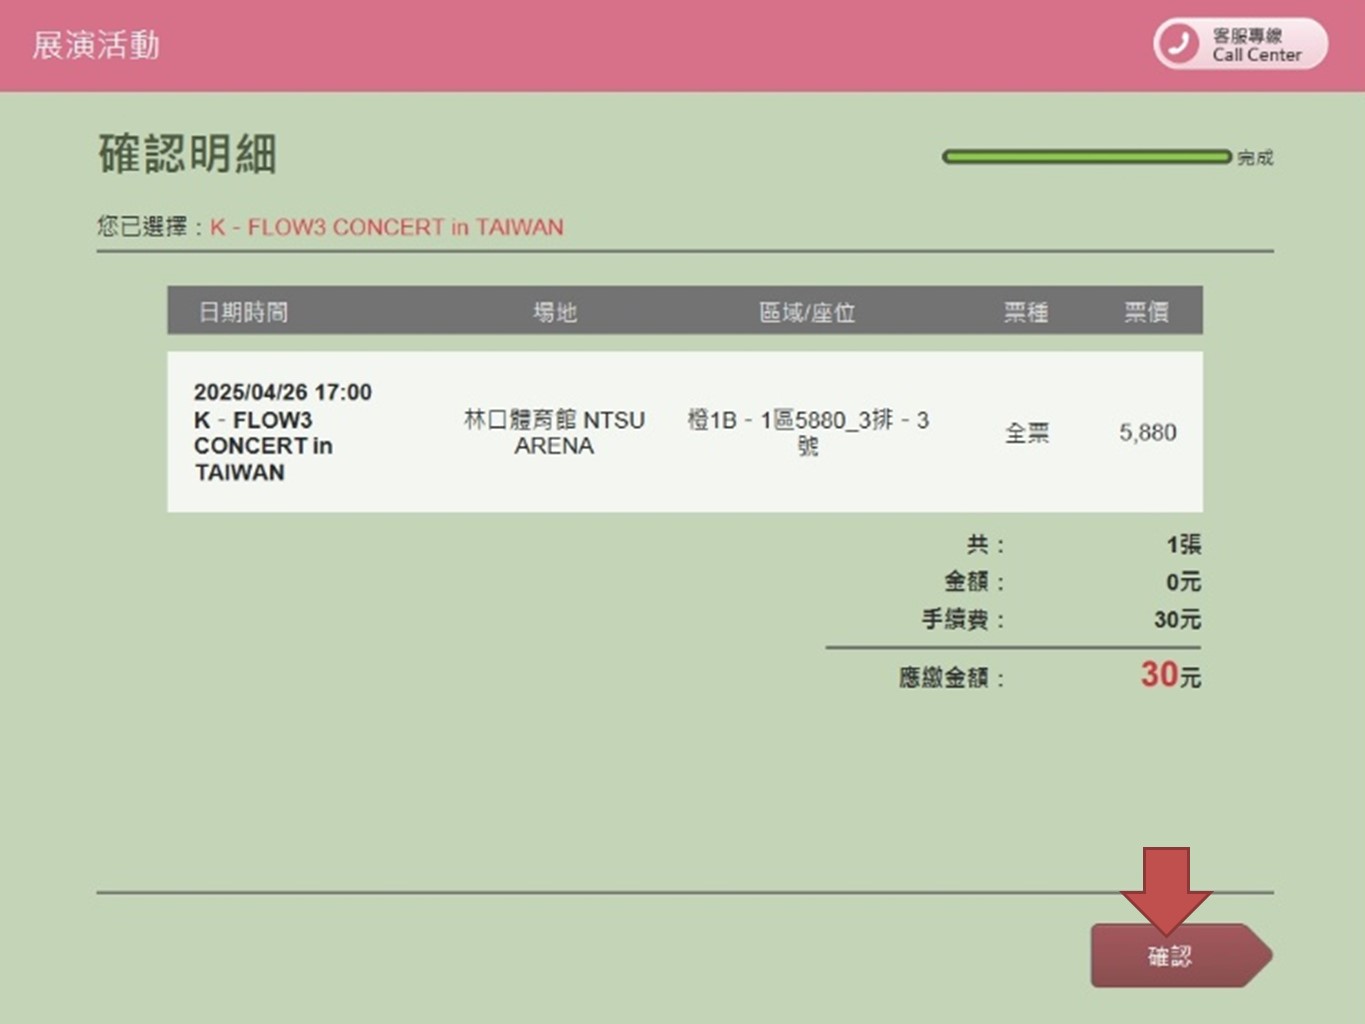Click the 全票 ticket type cell
The height and width of the screenshot is (1024, 1365).
click(x=1027, y=433)
